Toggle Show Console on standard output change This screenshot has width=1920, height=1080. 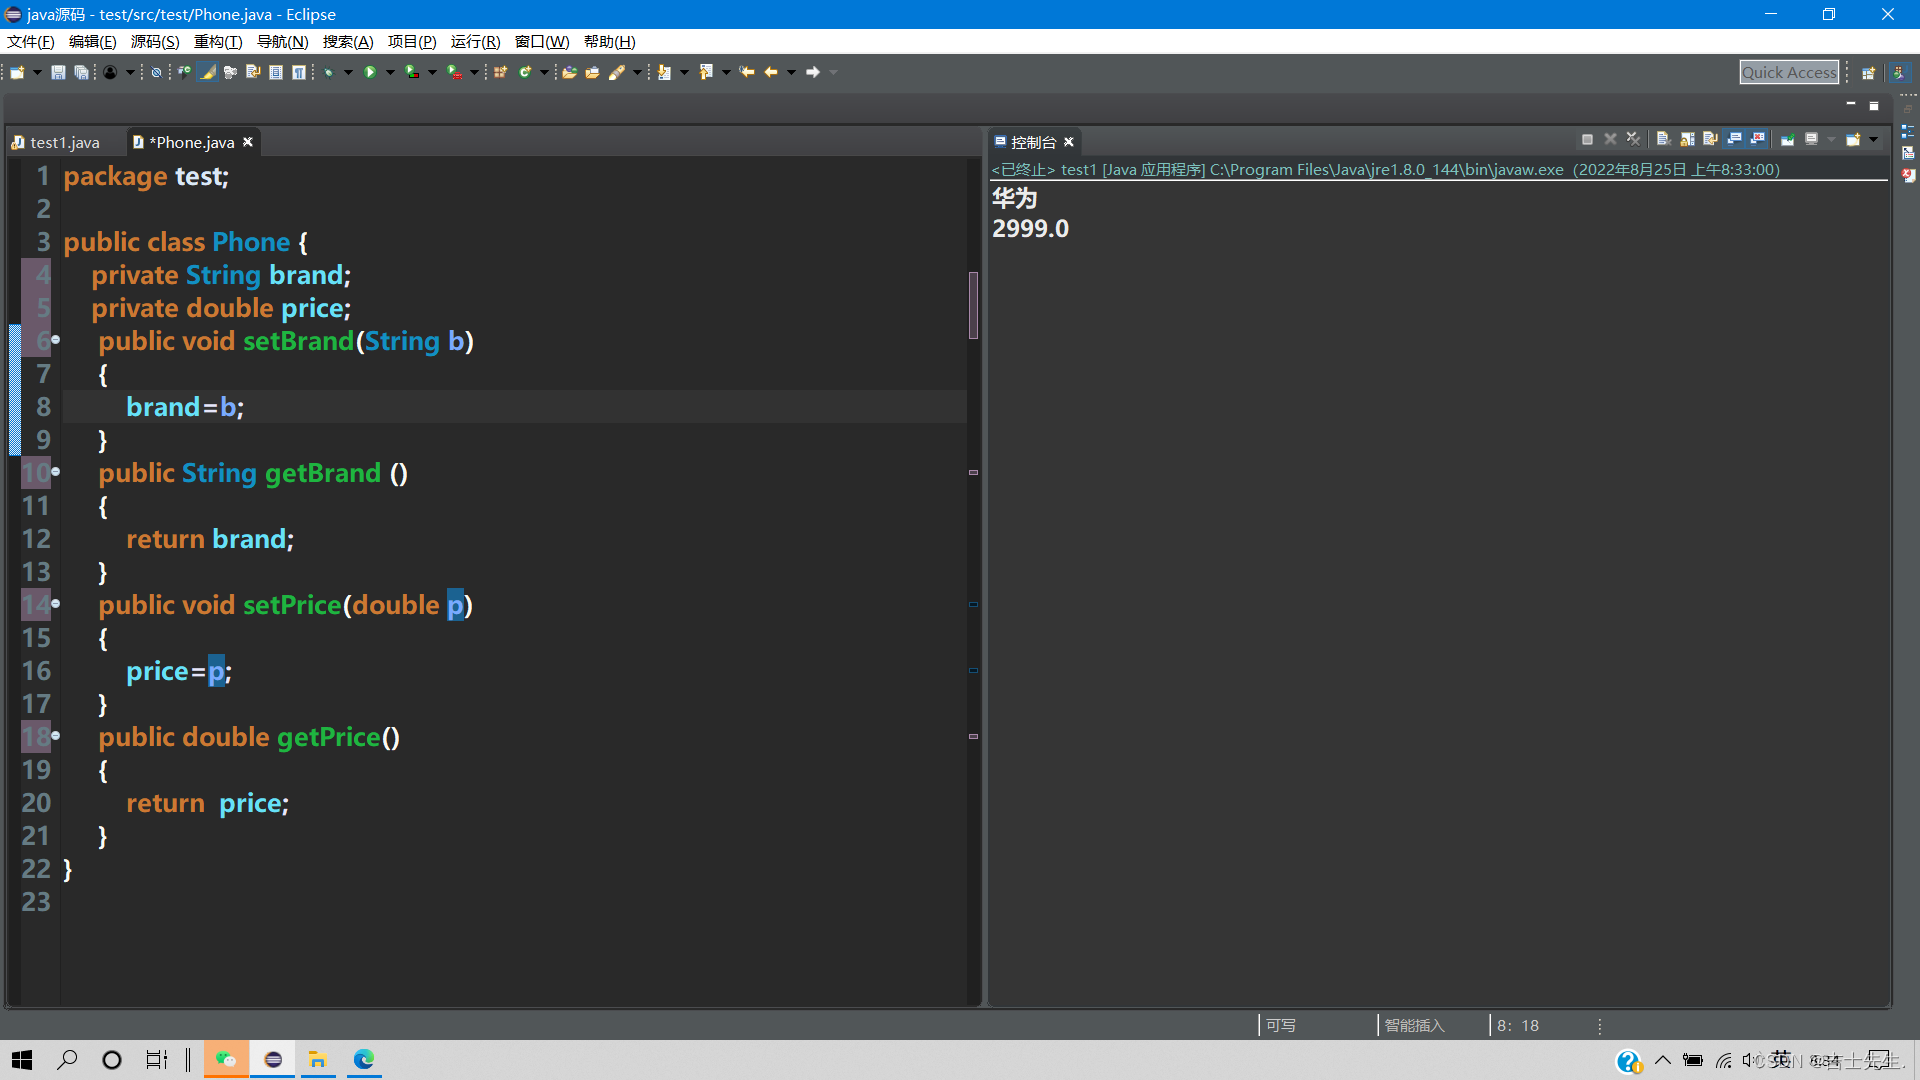point(1734,140)
